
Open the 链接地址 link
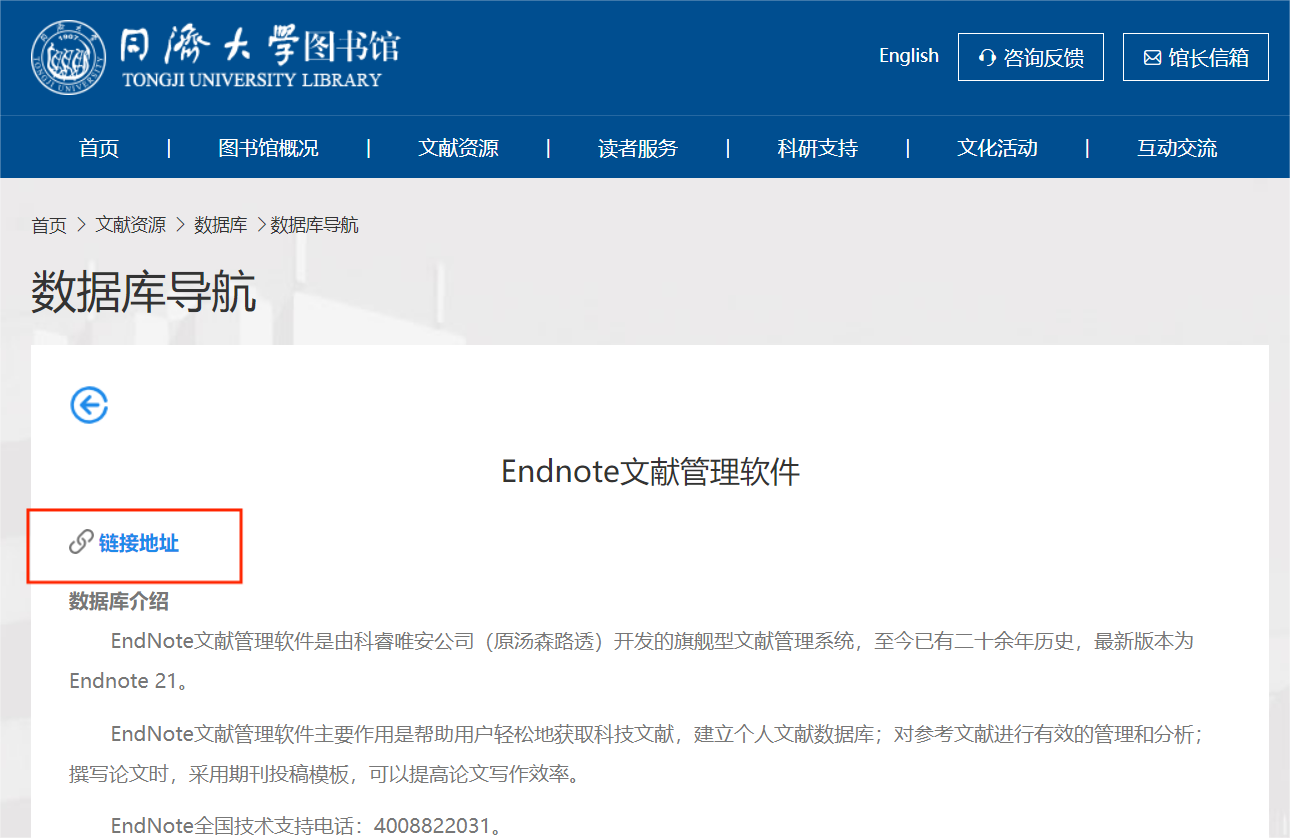(x=139, y=543)
